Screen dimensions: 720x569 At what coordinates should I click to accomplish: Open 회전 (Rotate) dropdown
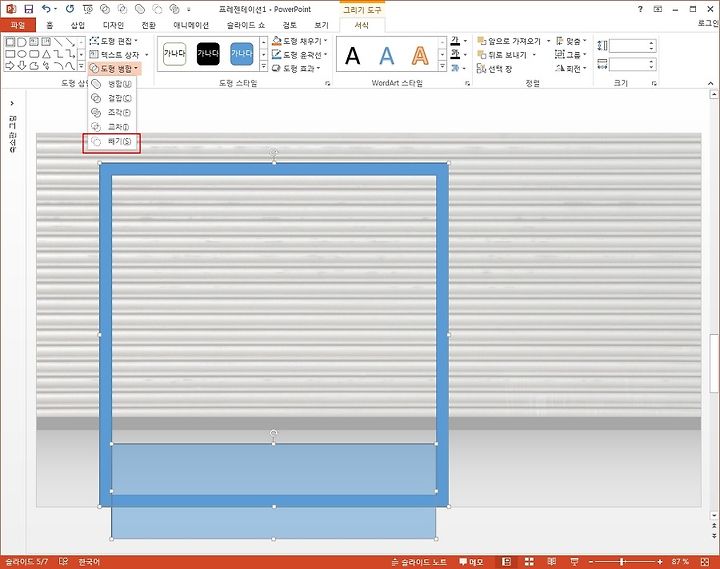tap(571, 68)
